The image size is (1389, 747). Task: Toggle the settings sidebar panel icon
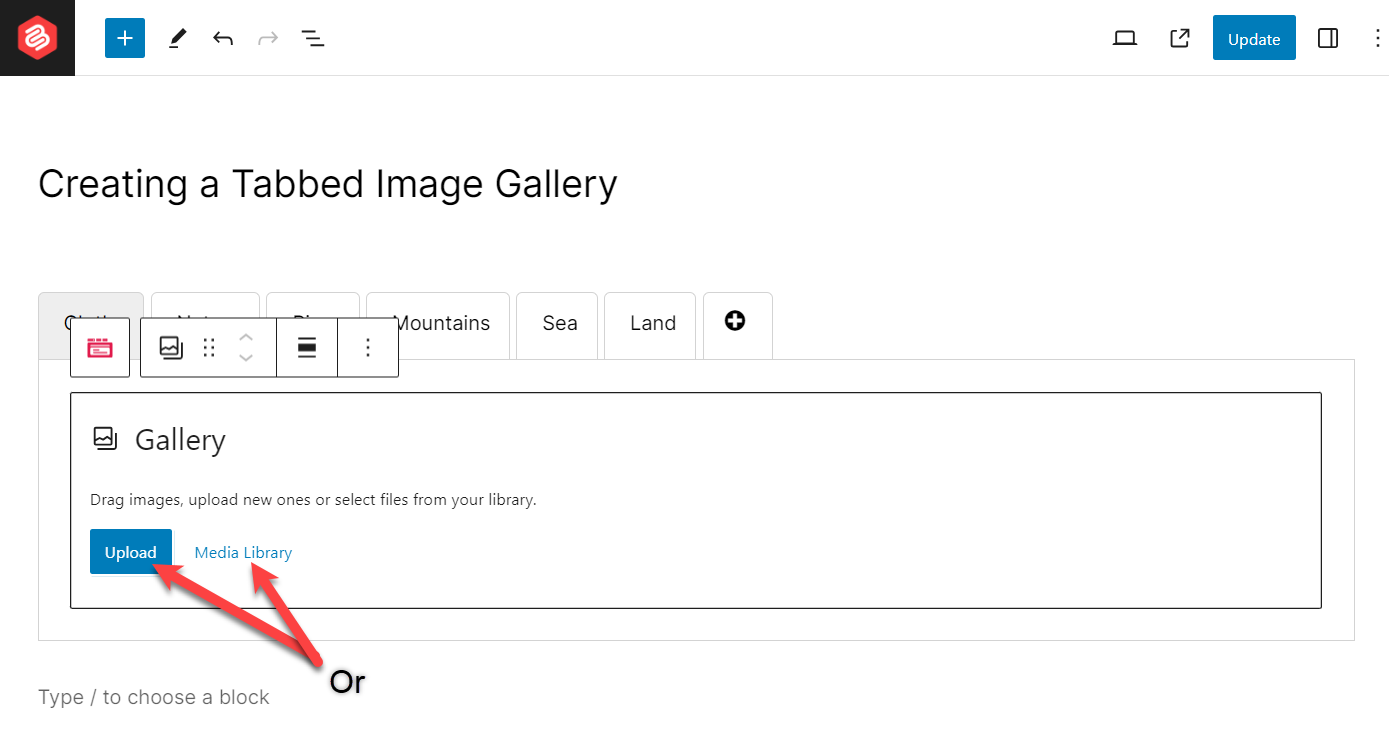1327,37
